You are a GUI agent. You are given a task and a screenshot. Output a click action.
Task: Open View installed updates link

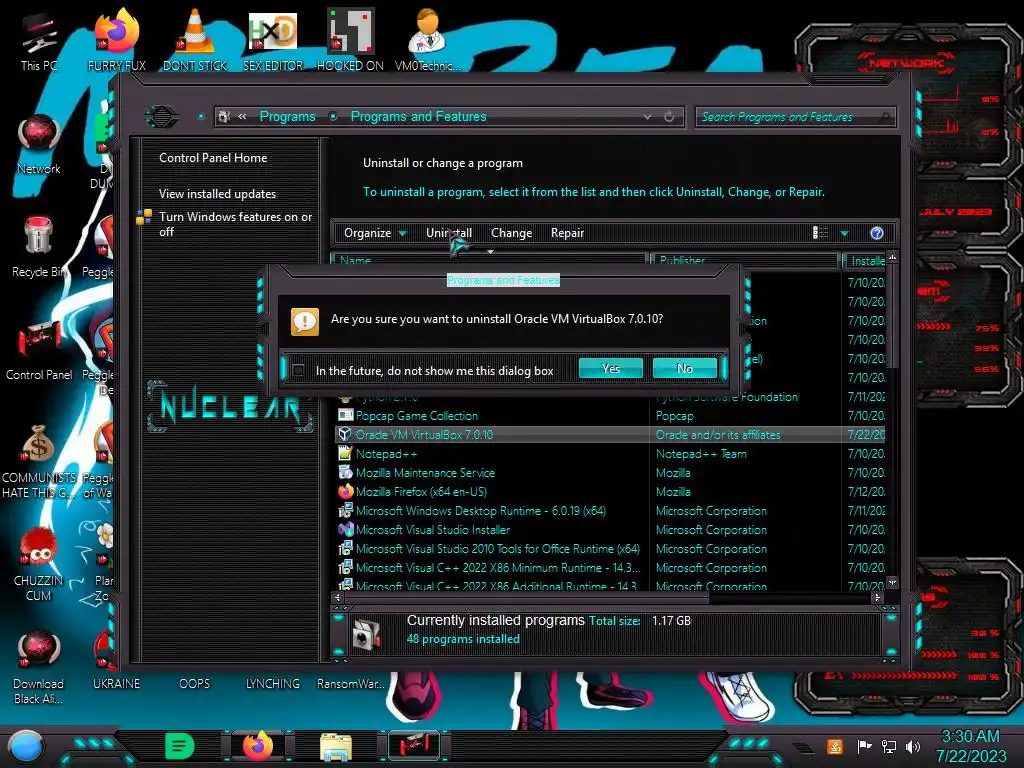coord(217,194)
